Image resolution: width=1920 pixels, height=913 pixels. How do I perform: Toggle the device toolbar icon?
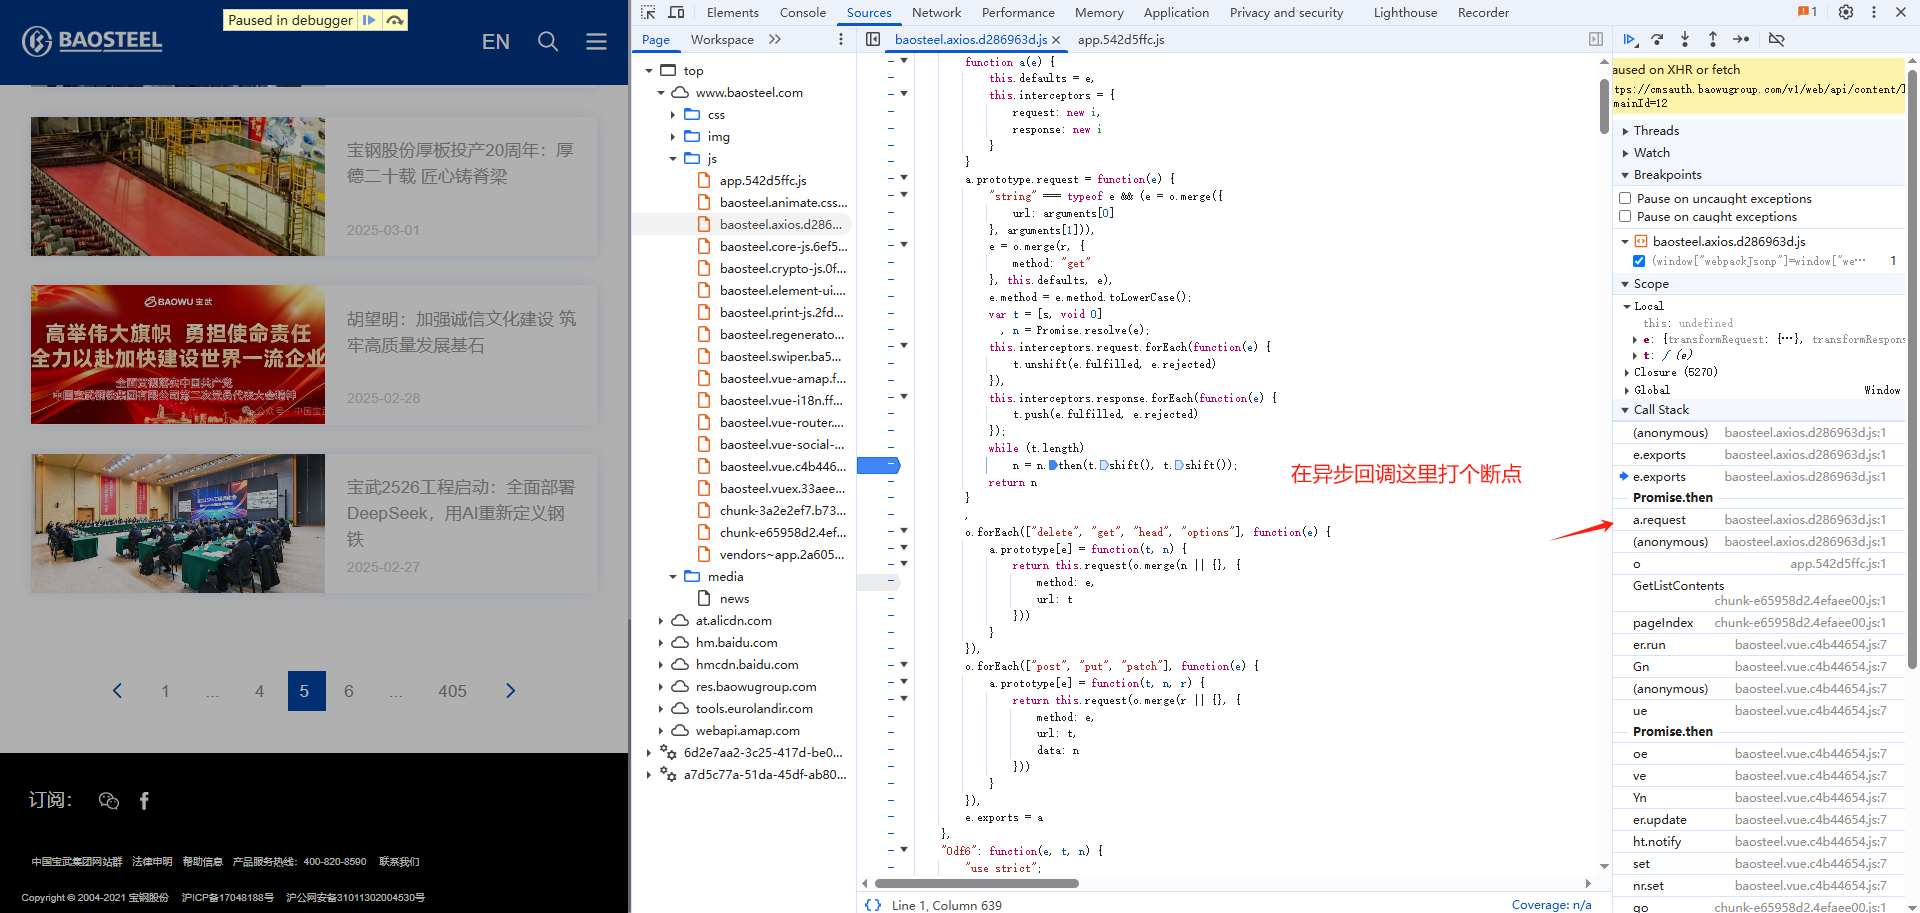click(676, 12)
